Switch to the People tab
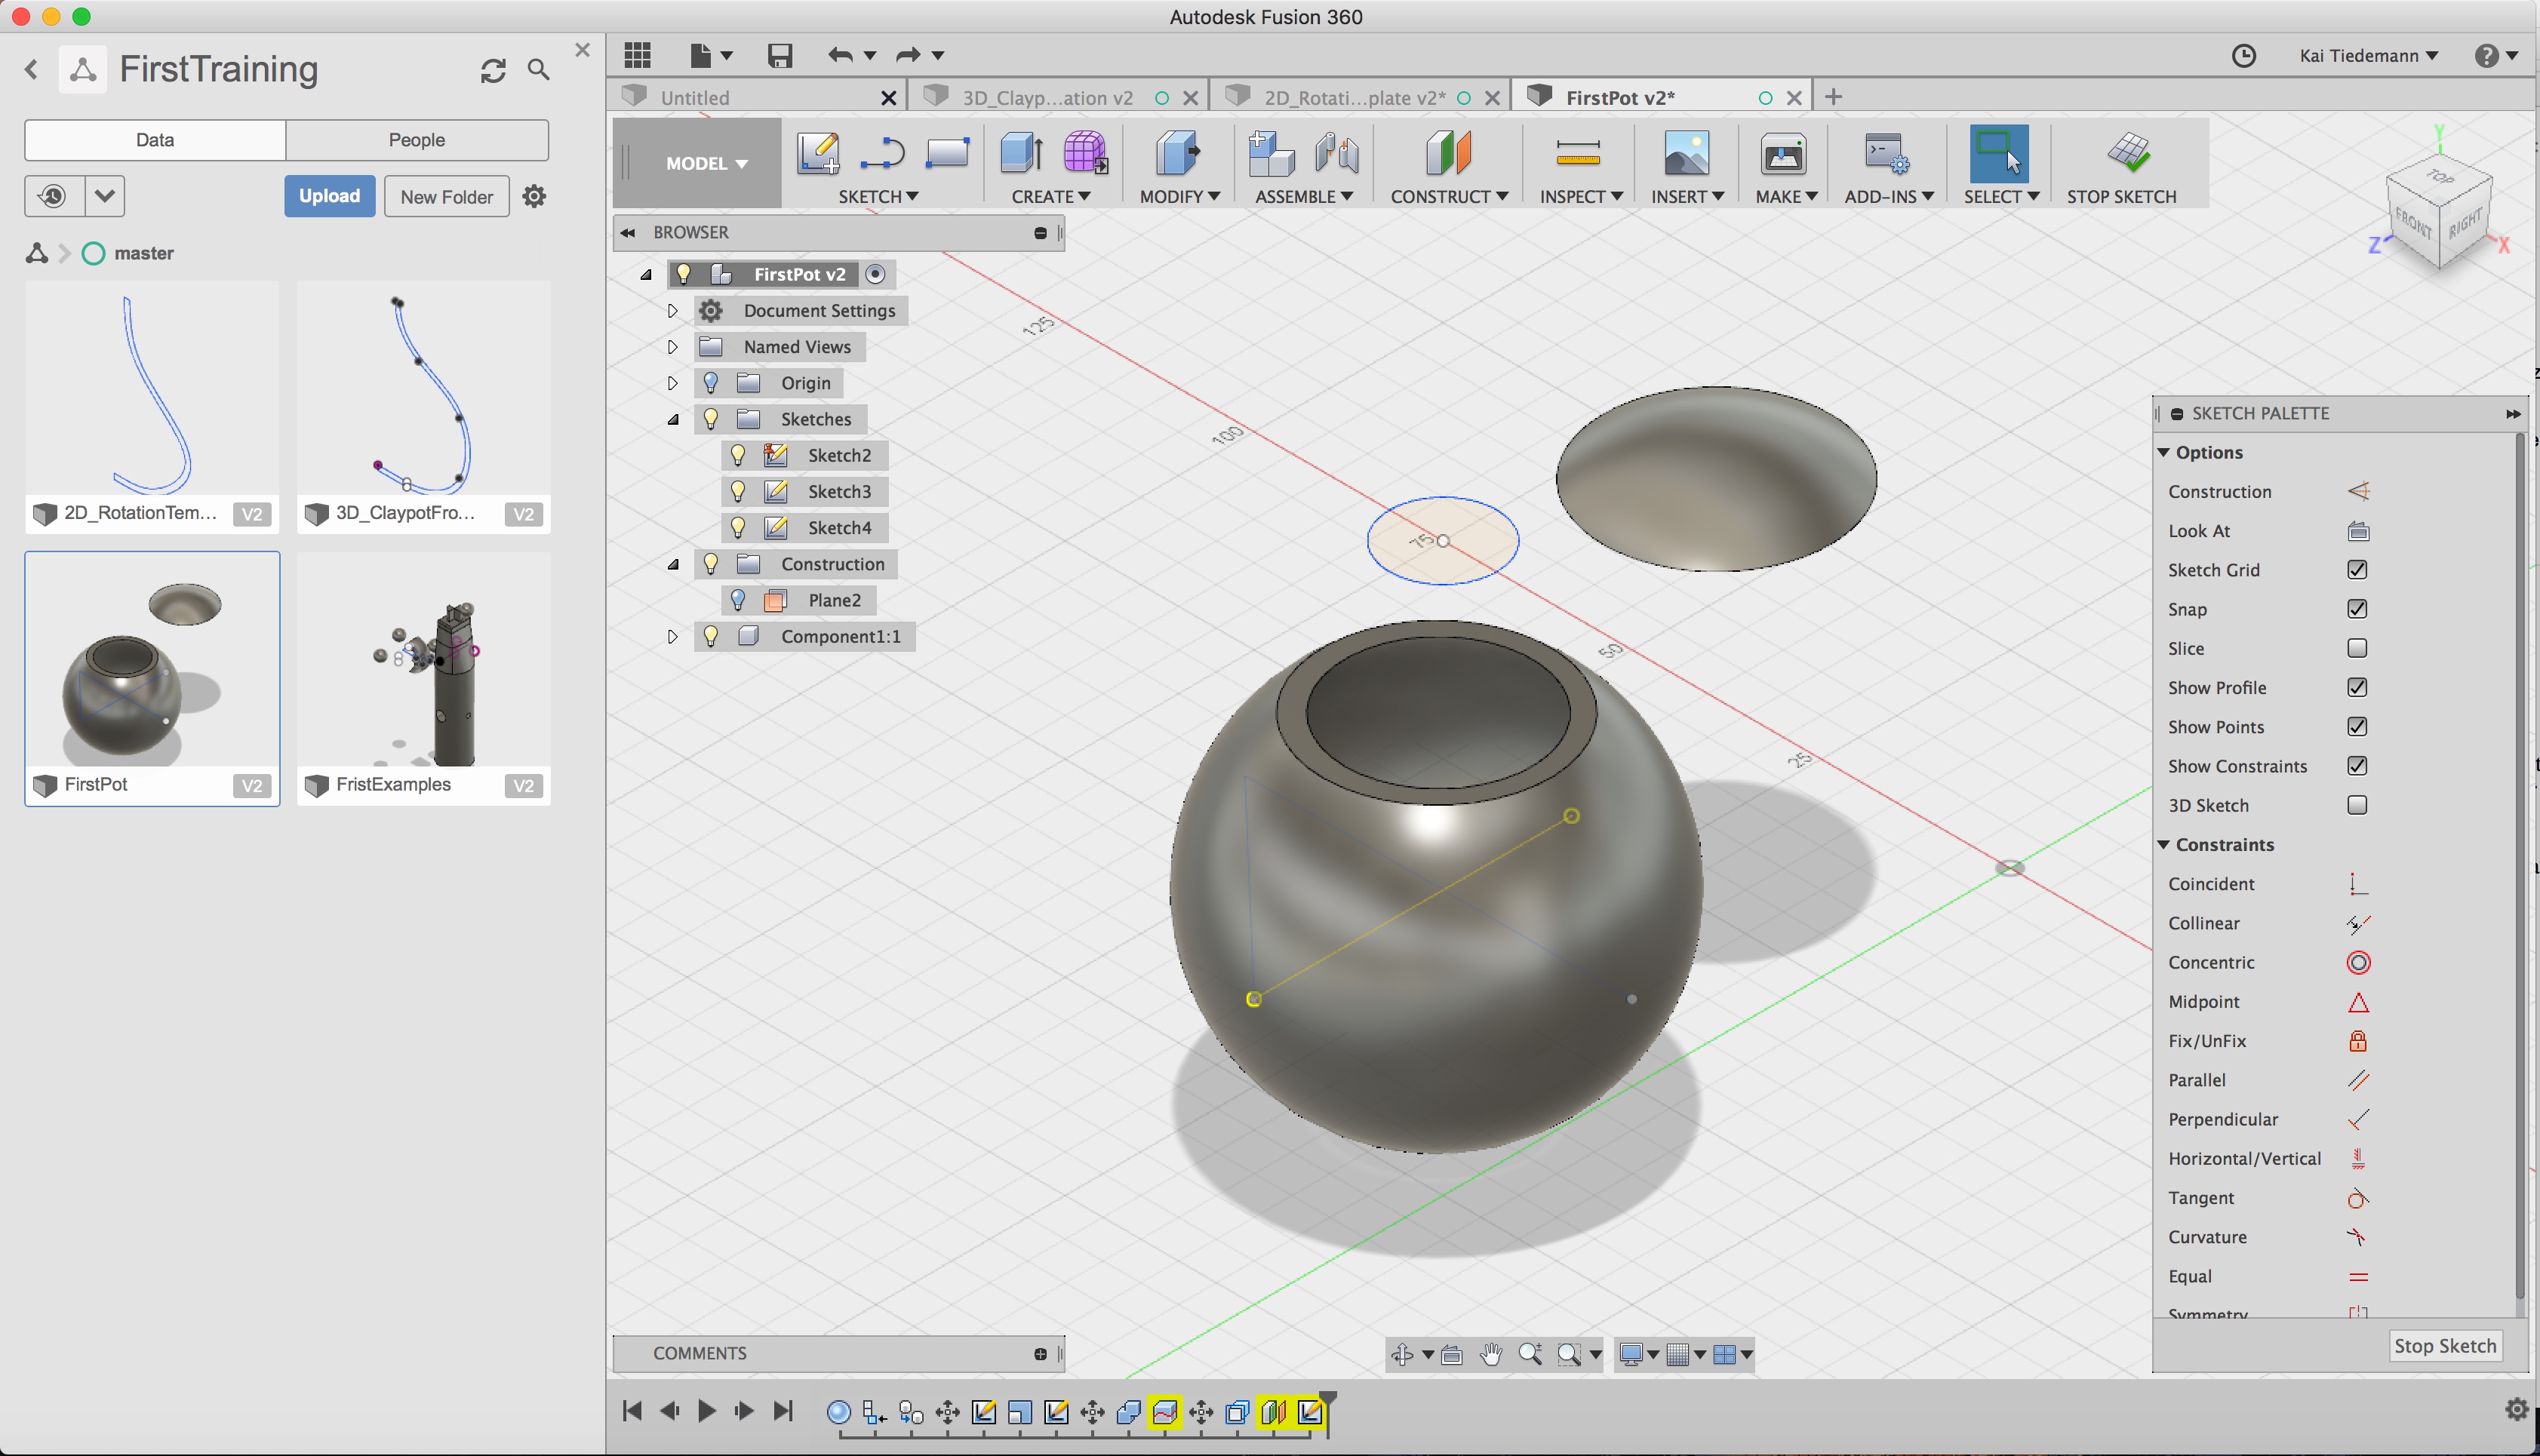The height and width of the screenshot is (1456, 2540). 416,140
